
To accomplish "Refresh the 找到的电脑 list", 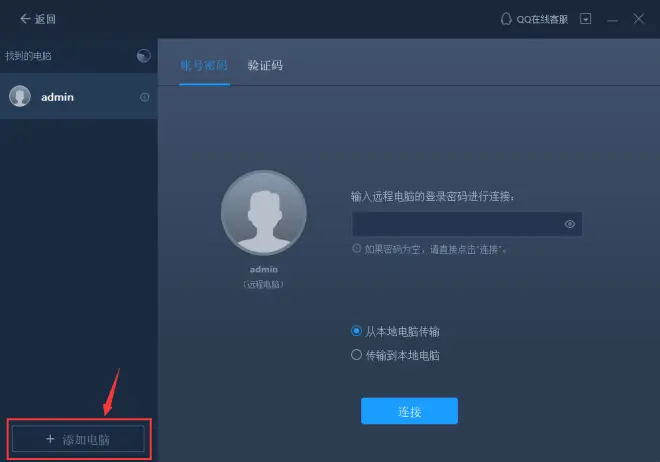I will coord(144,56).
